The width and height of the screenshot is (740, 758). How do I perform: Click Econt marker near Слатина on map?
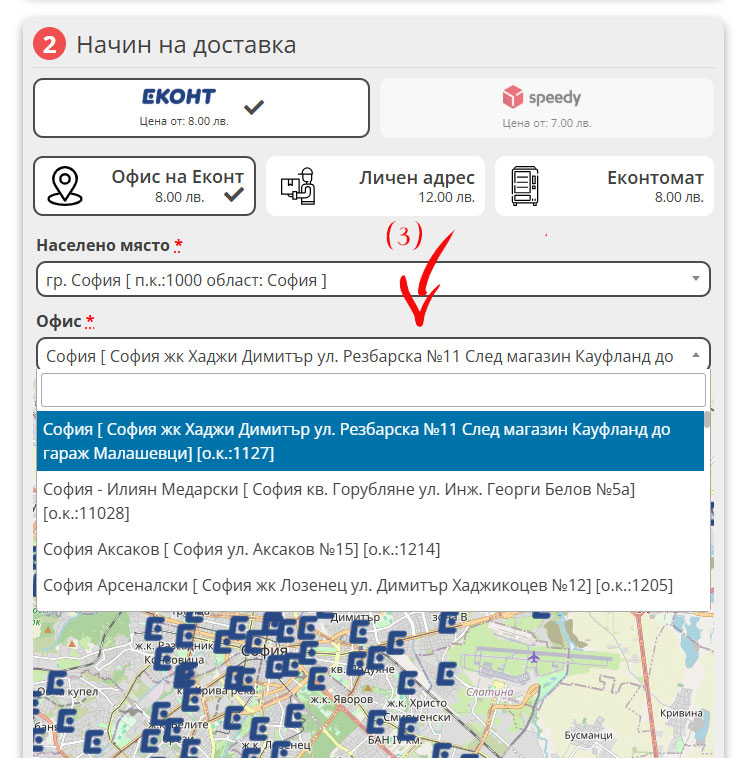pyautogui.click(x=446, y=674)
